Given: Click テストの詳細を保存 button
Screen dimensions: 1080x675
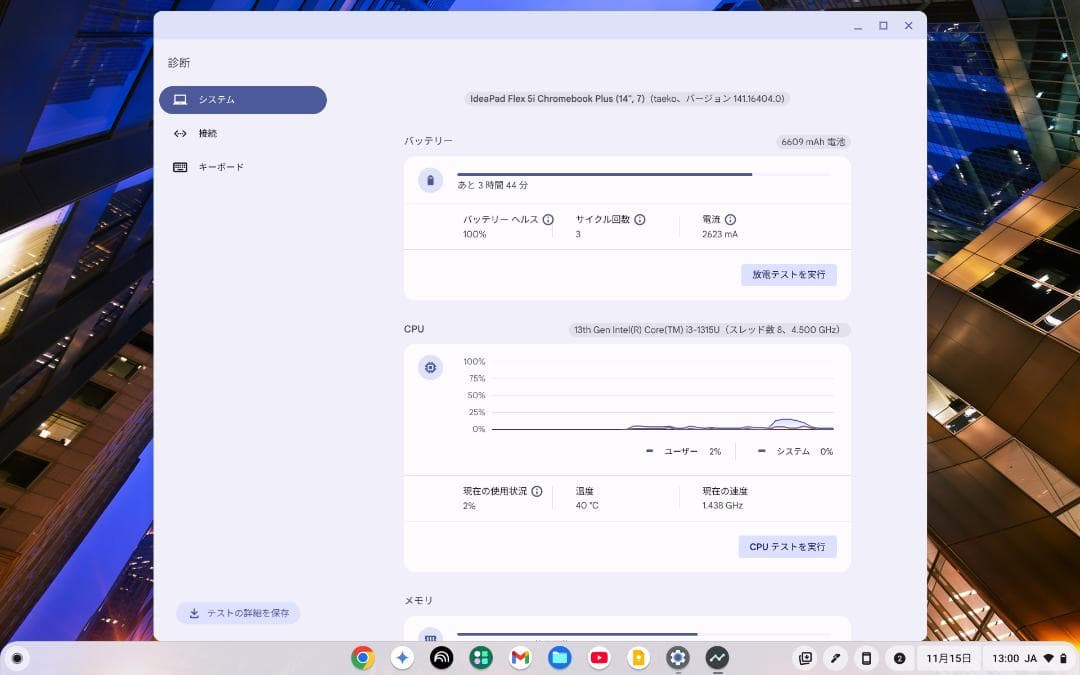Looking at the screenshot, I should (238, 613).
